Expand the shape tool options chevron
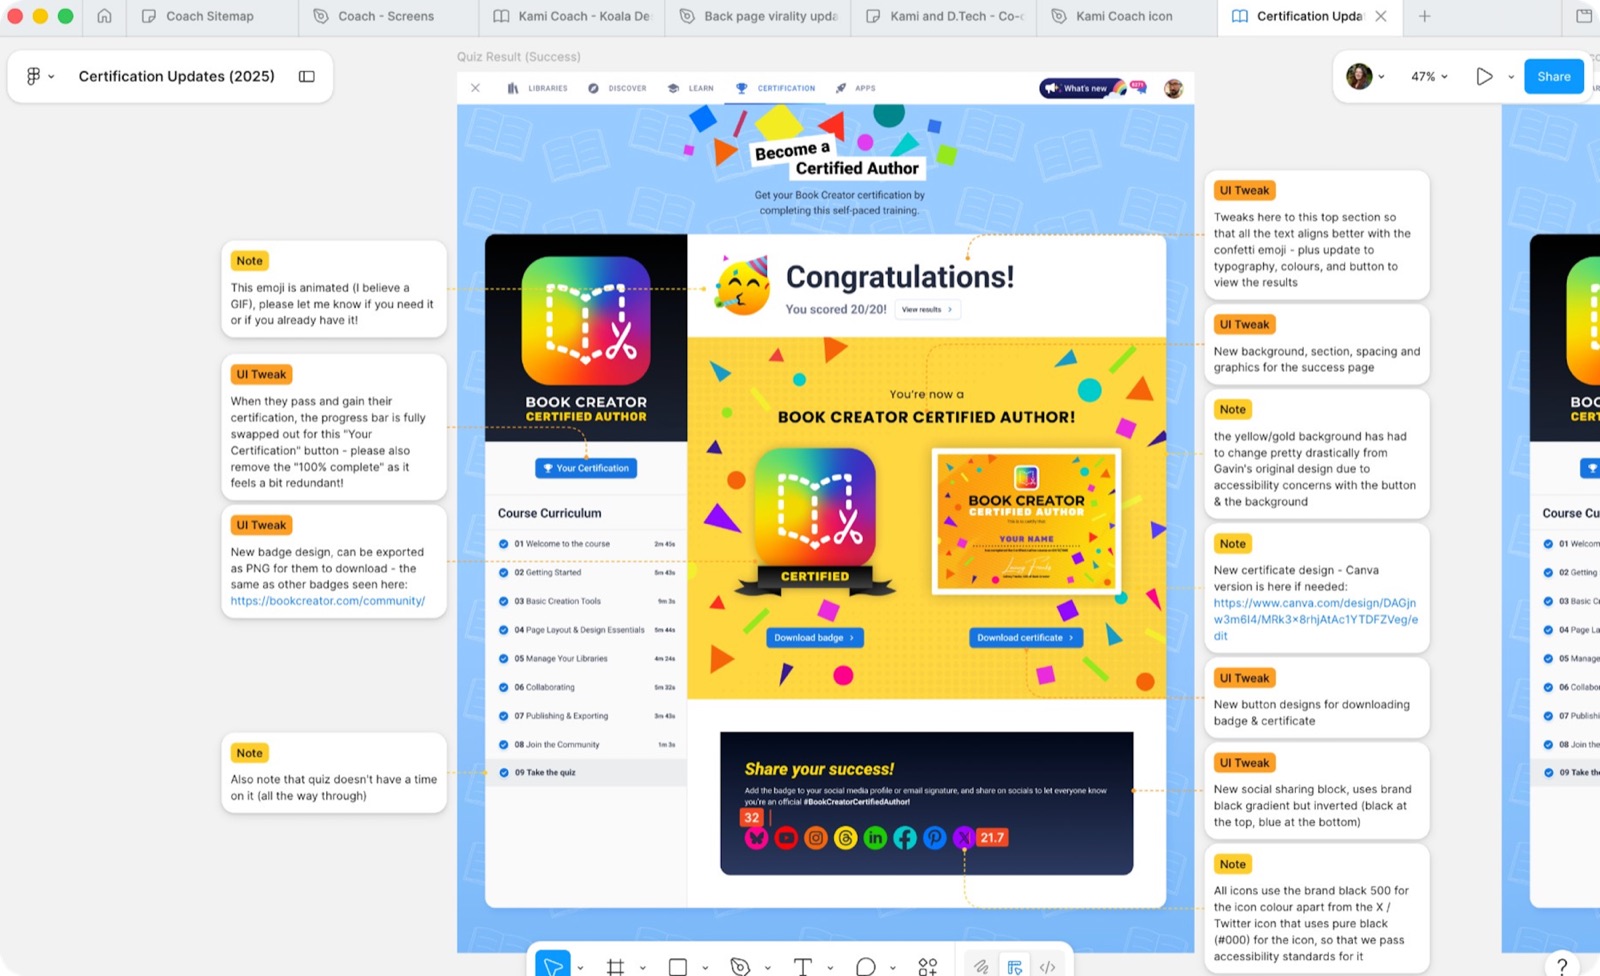Image resolution: width=1600 pixels, height=976 pixels. pyautogui.click(x=705, y=968)
